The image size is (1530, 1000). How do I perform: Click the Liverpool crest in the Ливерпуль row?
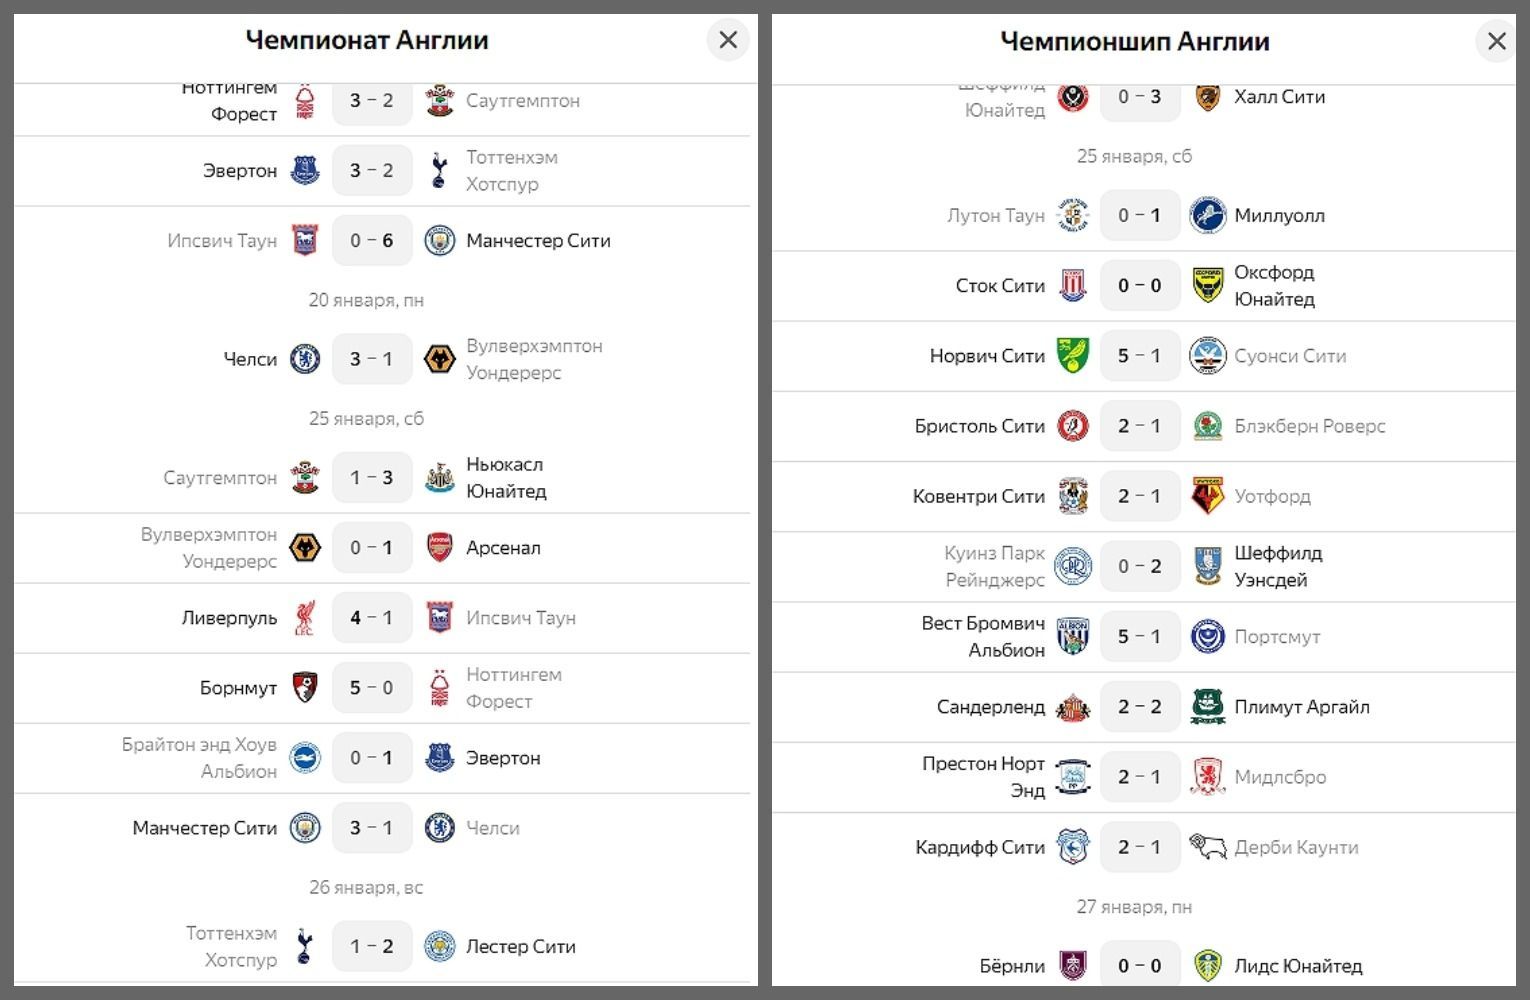(305, 618)
